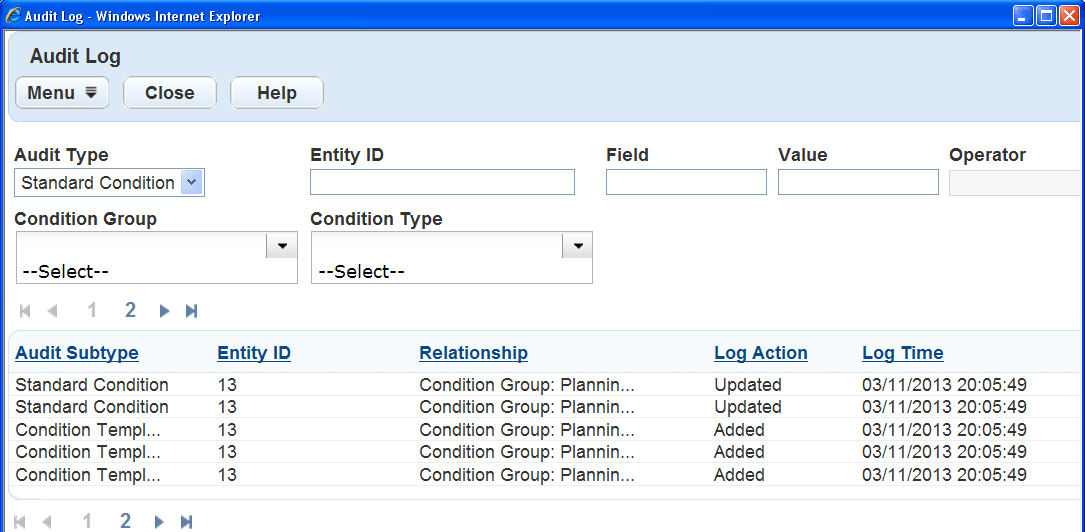The width and height of the screenshot is (1085, 532).
Task: Sort by Log Action column header
Action: tap(760, 353)
